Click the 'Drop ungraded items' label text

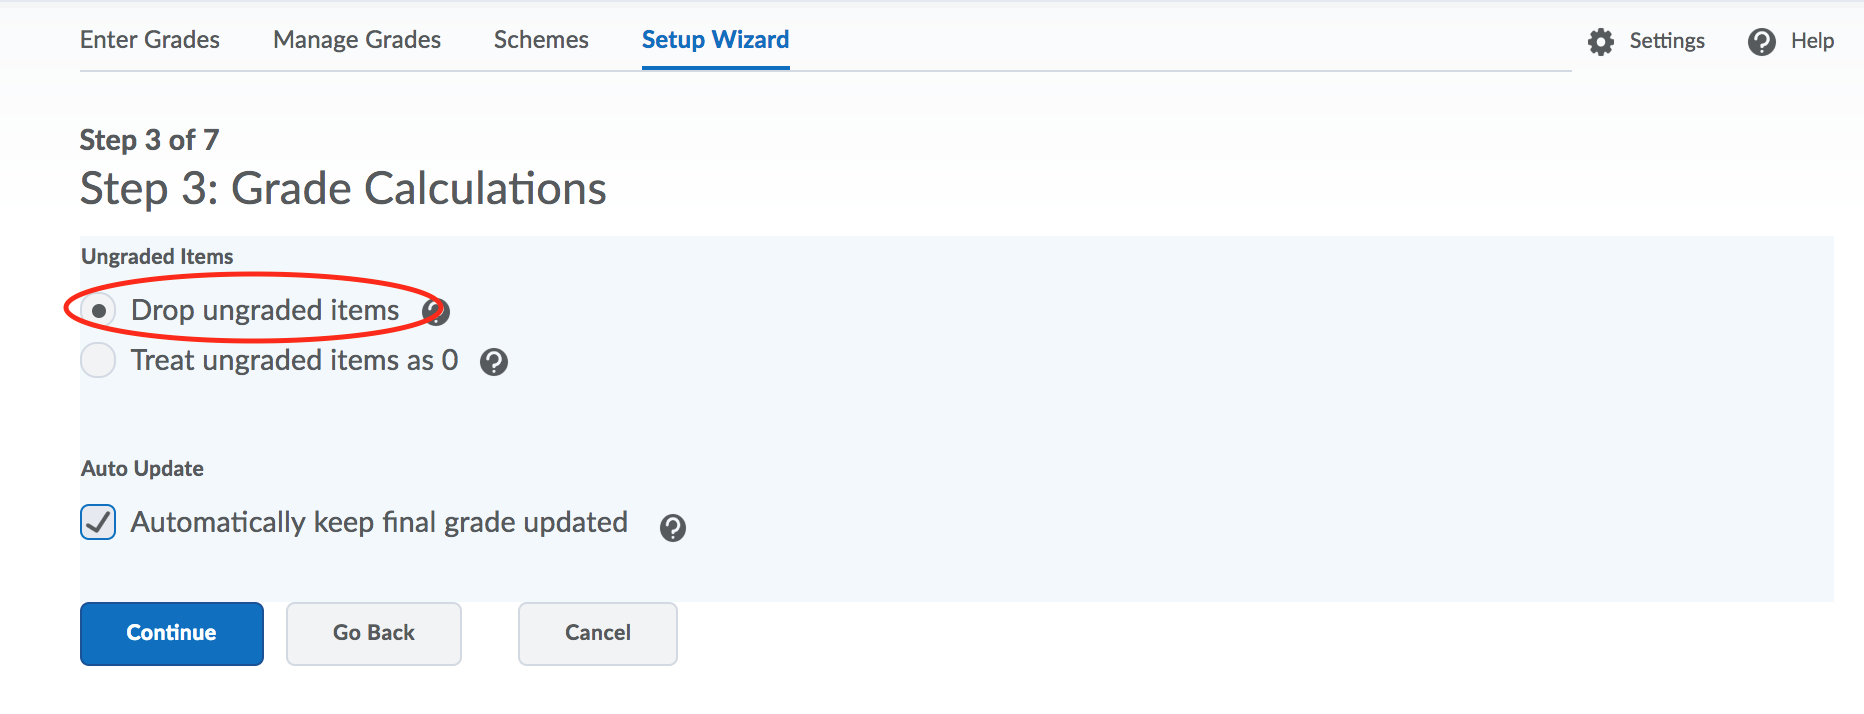click(265, 311)
